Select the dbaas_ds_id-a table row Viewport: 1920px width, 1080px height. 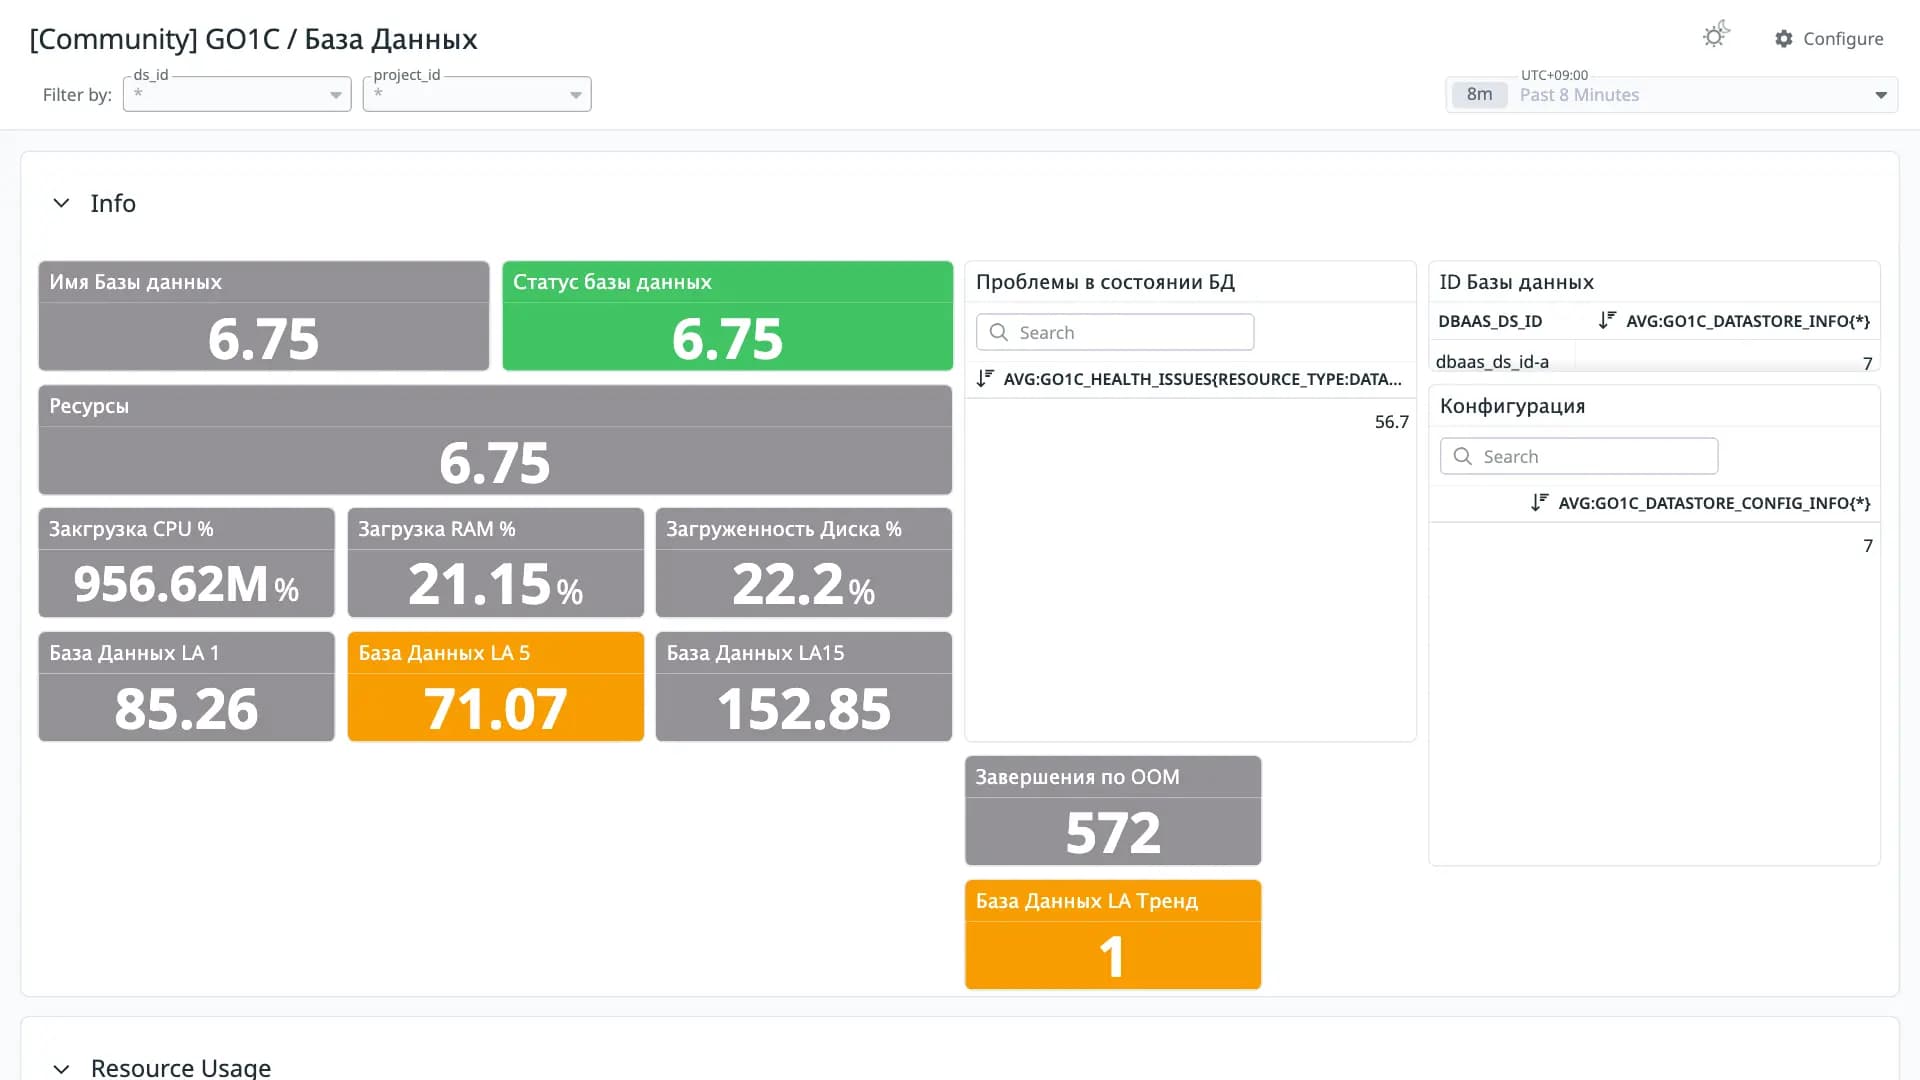pos(1655,361)
